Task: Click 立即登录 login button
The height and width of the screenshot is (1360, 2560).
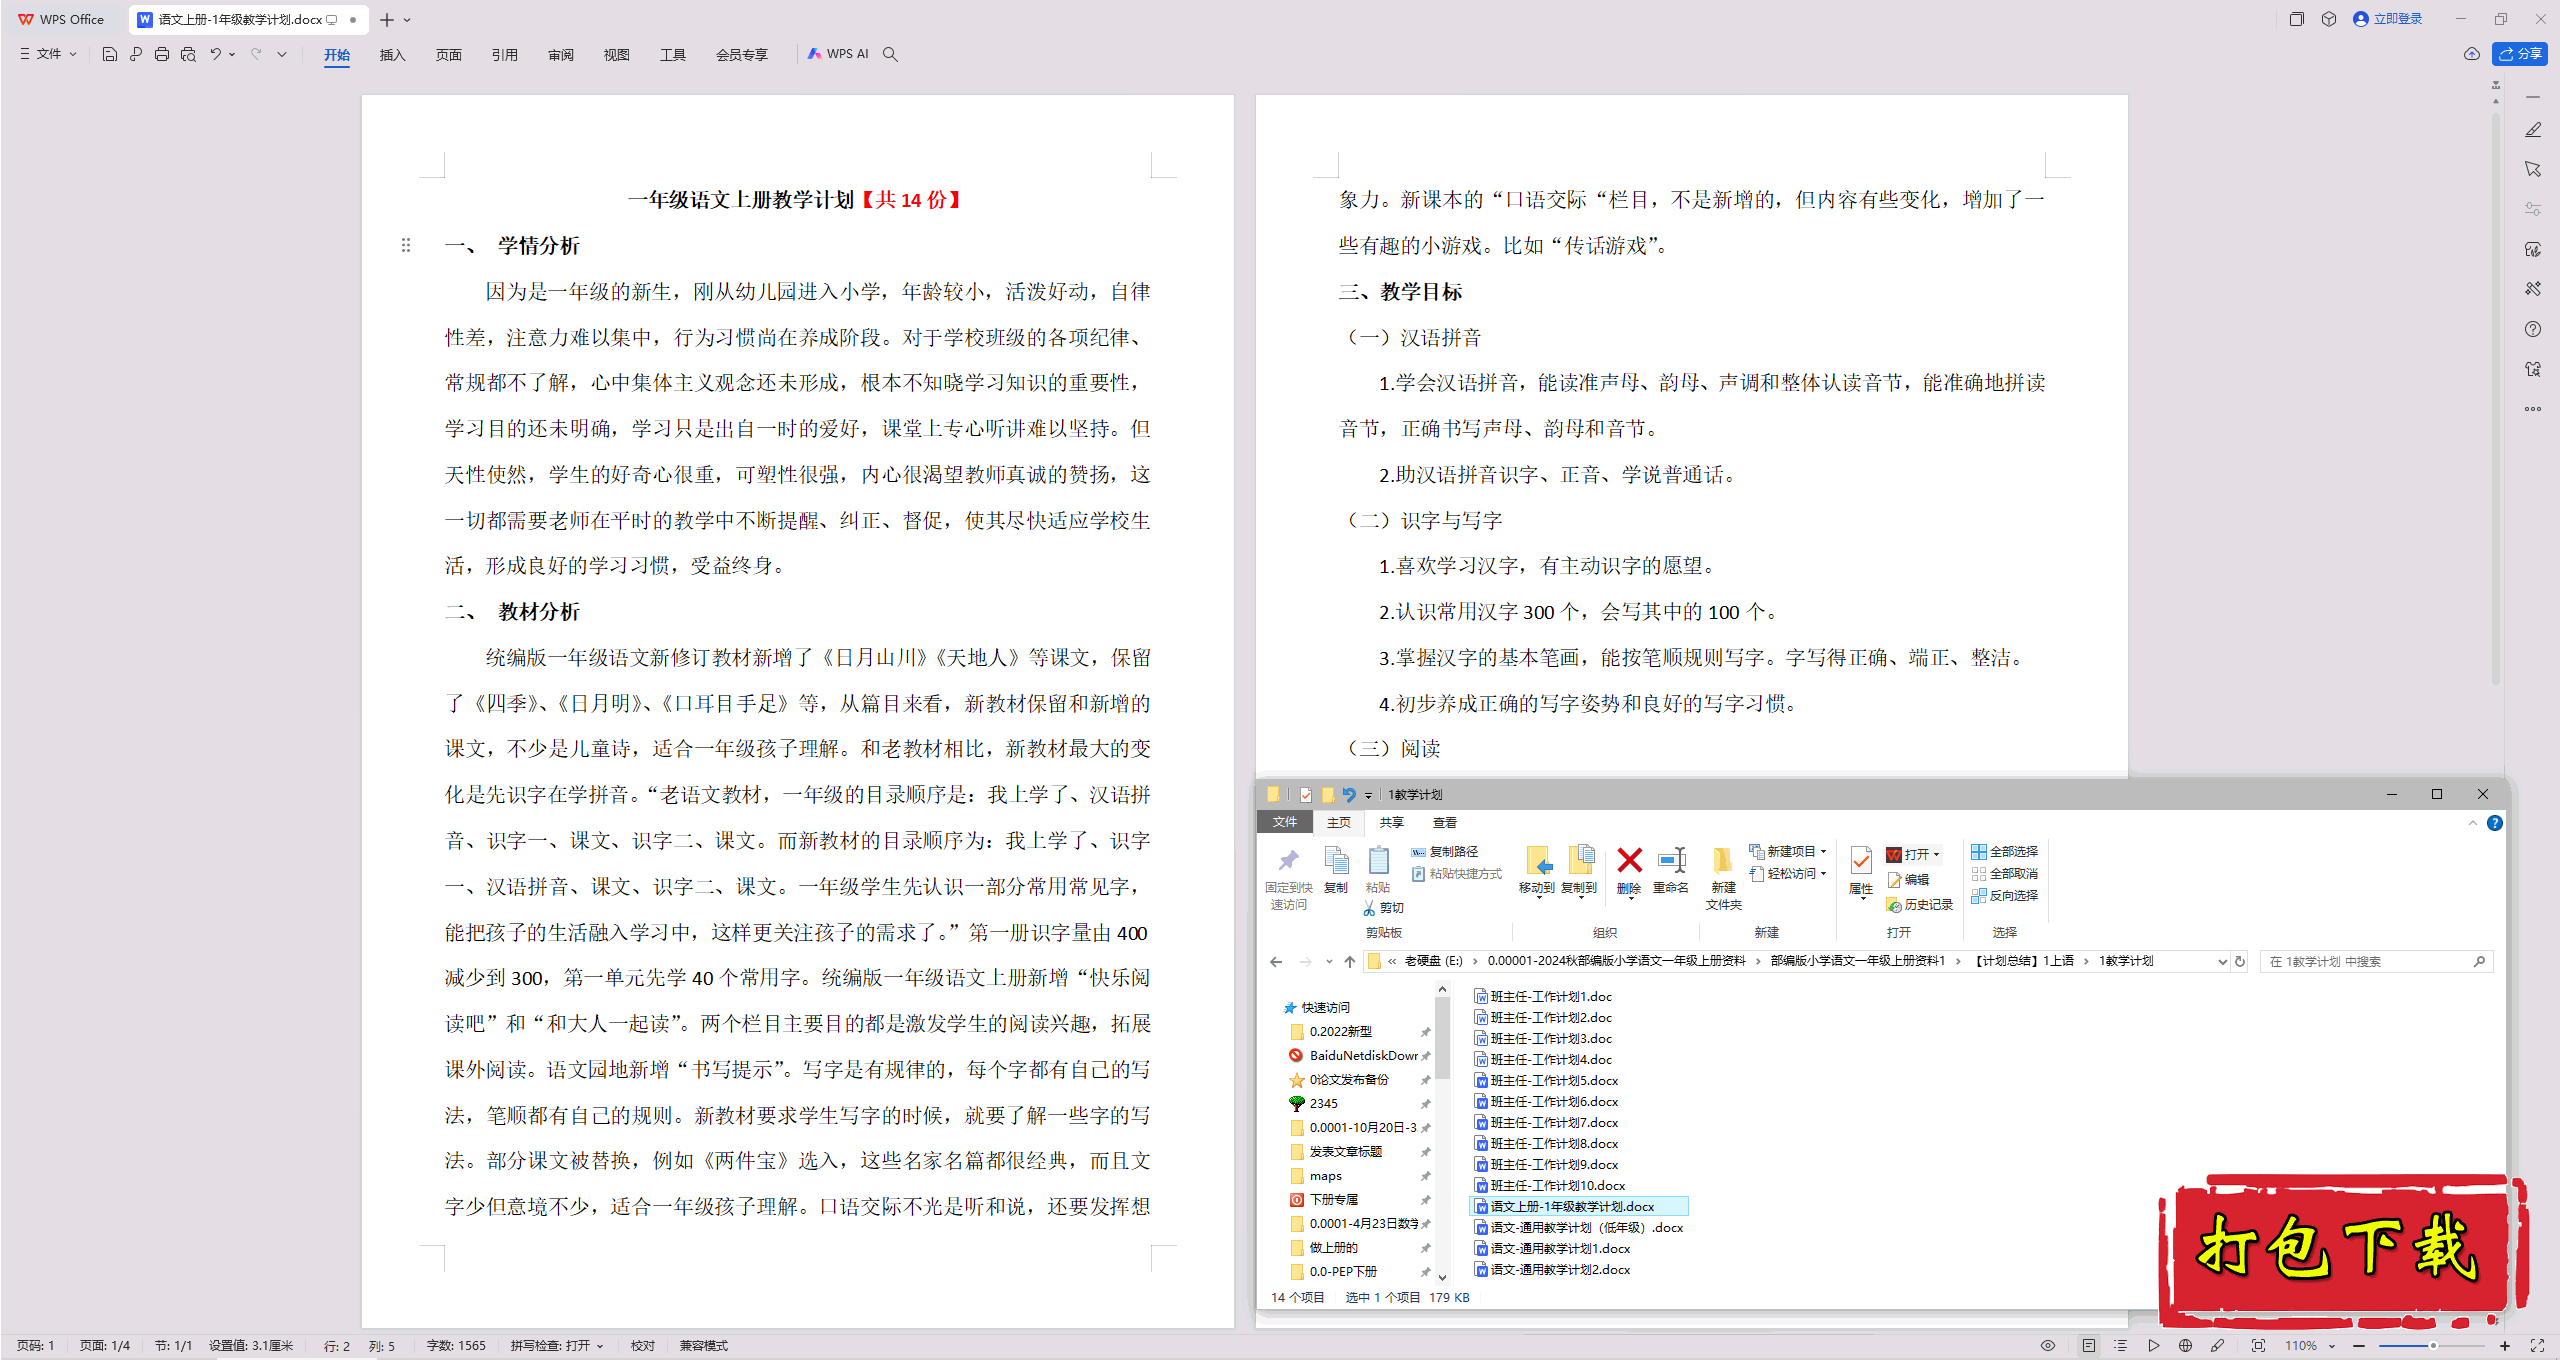Action: (2388, 19)
